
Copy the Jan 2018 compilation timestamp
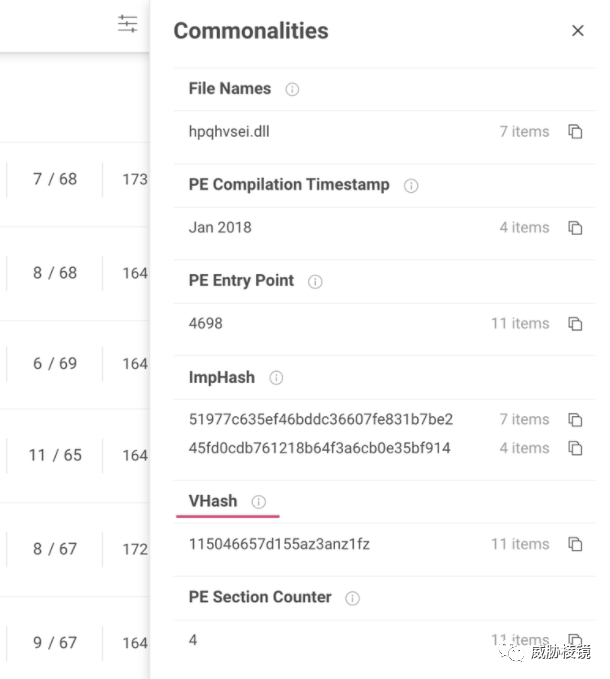[x=575, y=228]
